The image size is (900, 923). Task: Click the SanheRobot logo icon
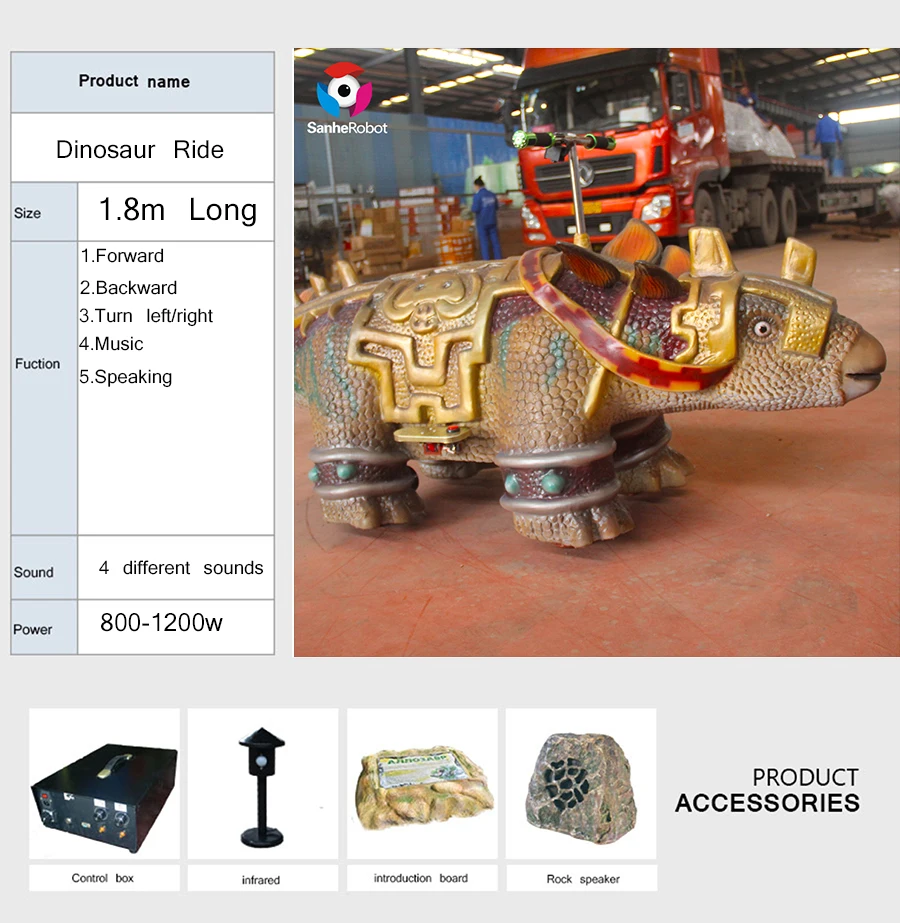(344, 89)
